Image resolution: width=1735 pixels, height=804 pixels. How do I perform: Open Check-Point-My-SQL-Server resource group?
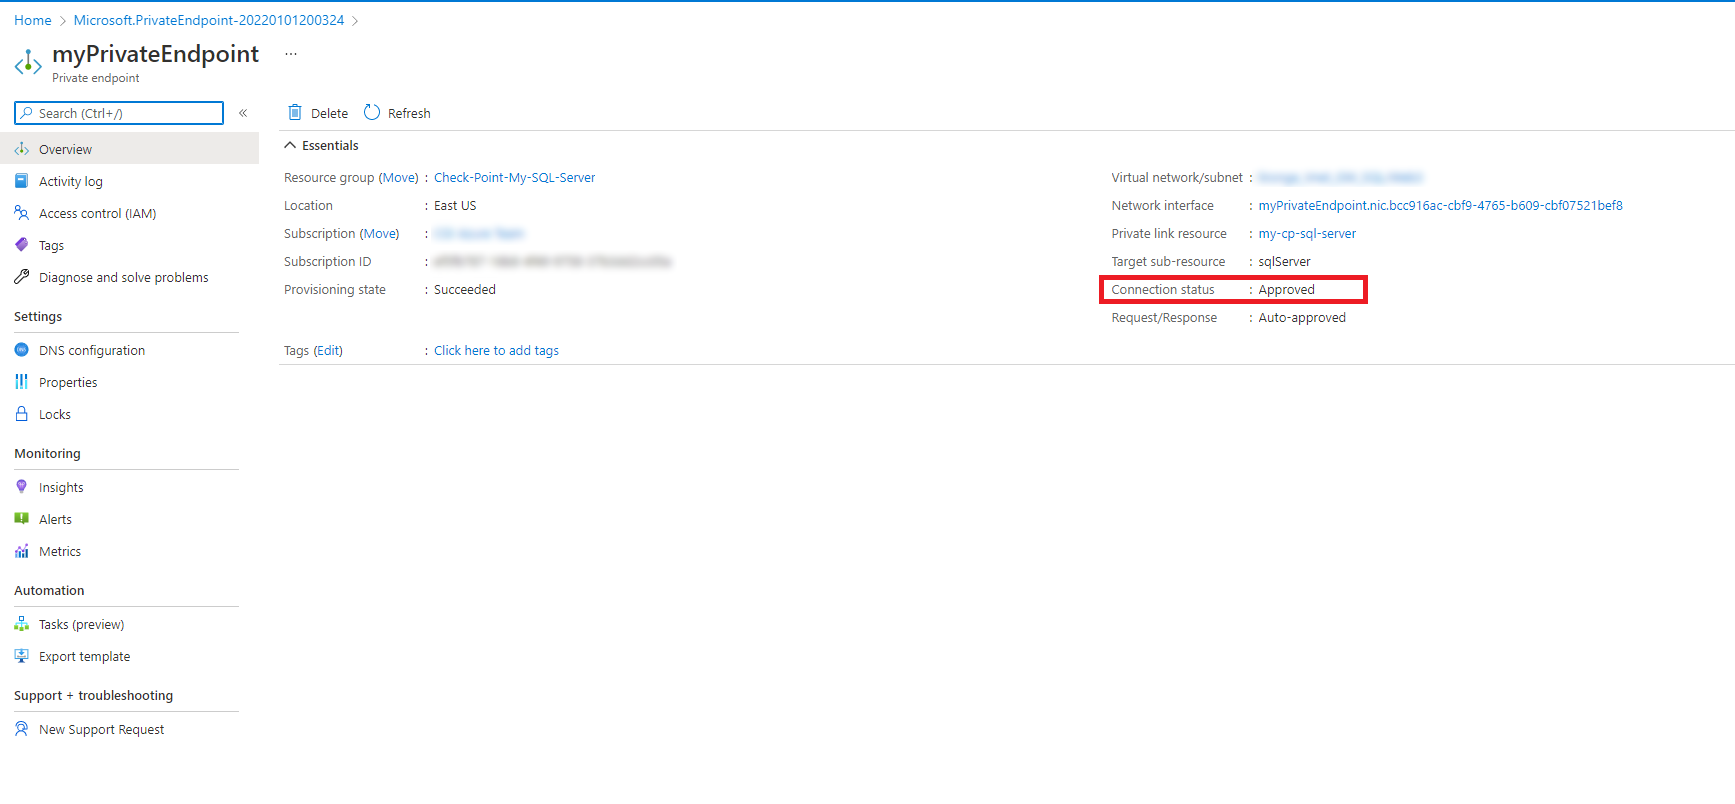pyautogui.click(x=514, y=177)
